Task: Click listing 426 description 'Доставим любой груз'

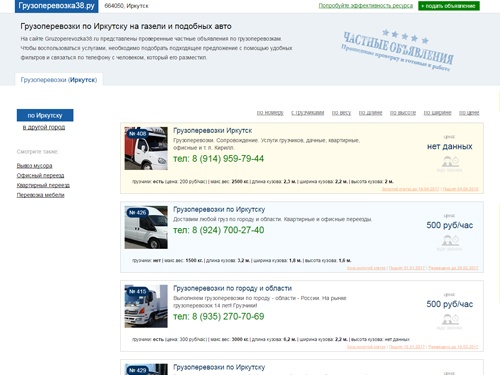Action: click(x=272, y=220)
